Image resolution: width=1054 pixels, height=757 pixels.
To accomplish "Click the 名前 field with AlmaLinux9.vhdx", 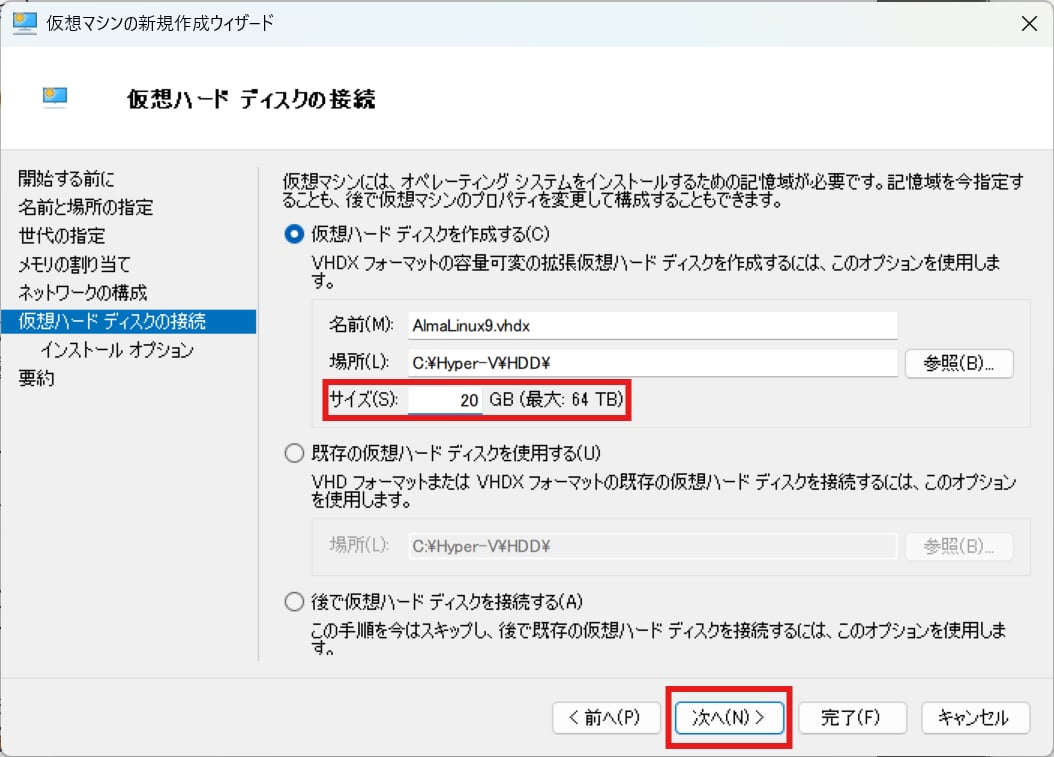I will pyautogui.click(x=652, y=325).
